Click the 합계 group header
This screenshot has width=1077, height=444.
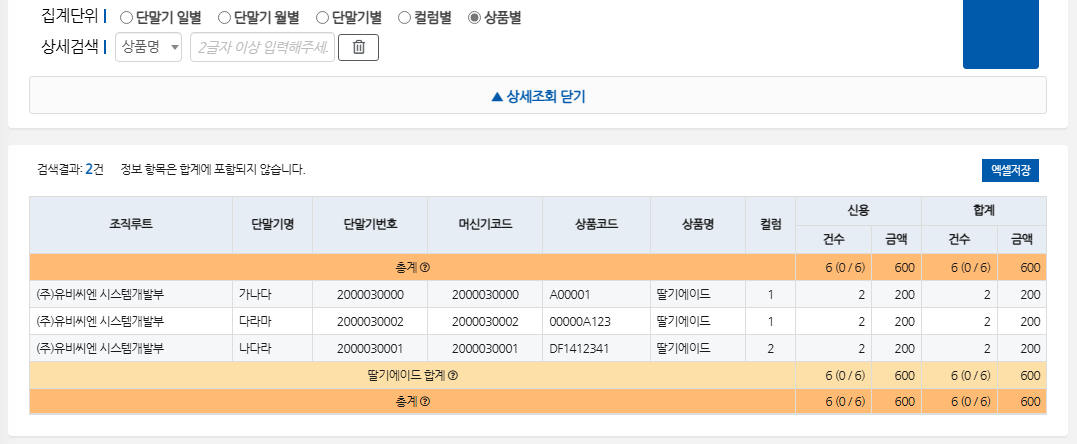point(984,211)
